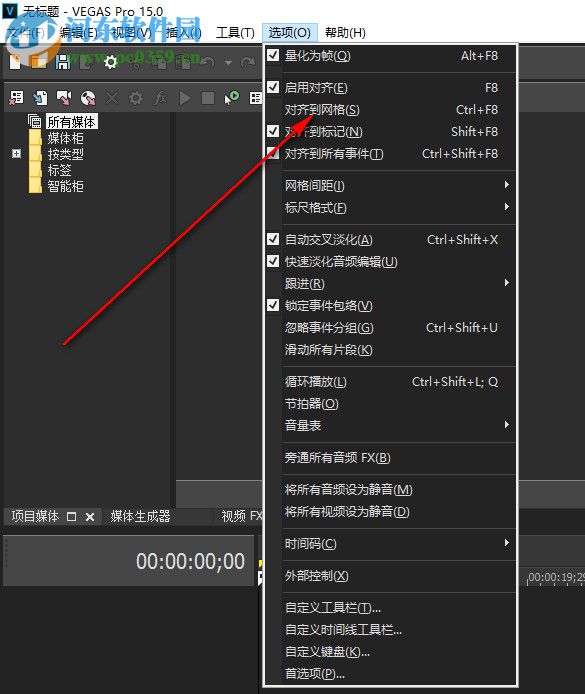
Task: Switch to 媒体生成器 tab
Action: 140,516
